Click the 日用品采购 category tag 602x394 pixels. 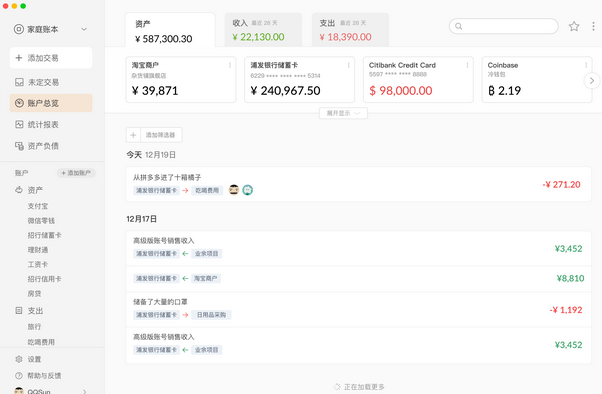pyautogui.click(x=212, y=315)
